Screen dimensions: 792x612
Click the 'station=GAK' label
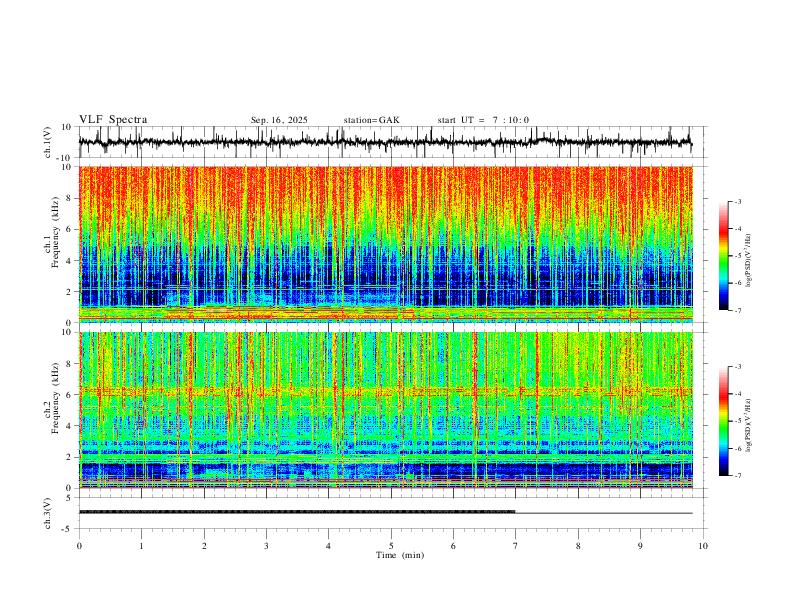[x=371, y=120]
